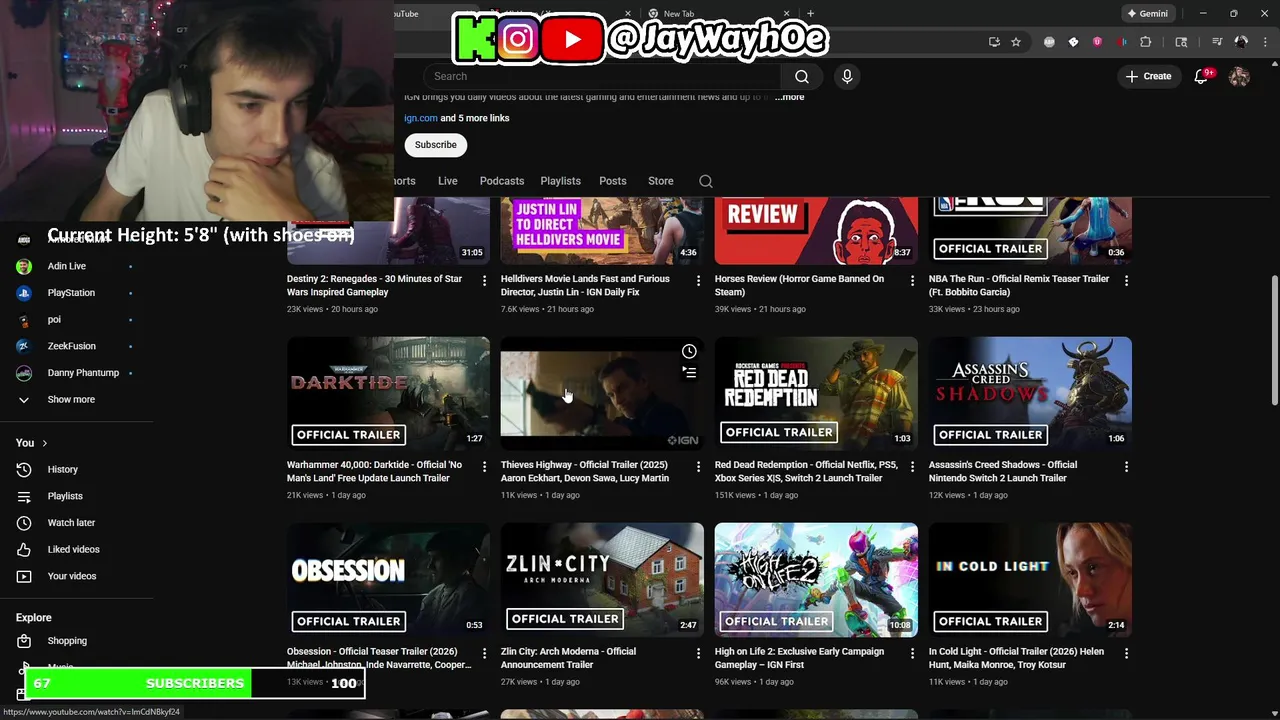Image resolution: width=1280 pixels, height=720 pixels.
Task: Open options menu for Destiny 2: Renegades video
Action: (484, 281)
